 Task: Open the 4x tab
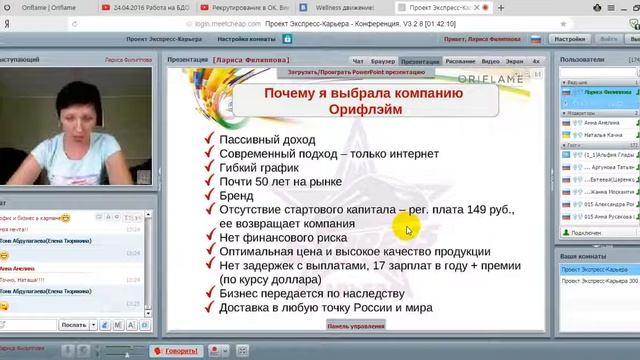[x=536, y=61]
